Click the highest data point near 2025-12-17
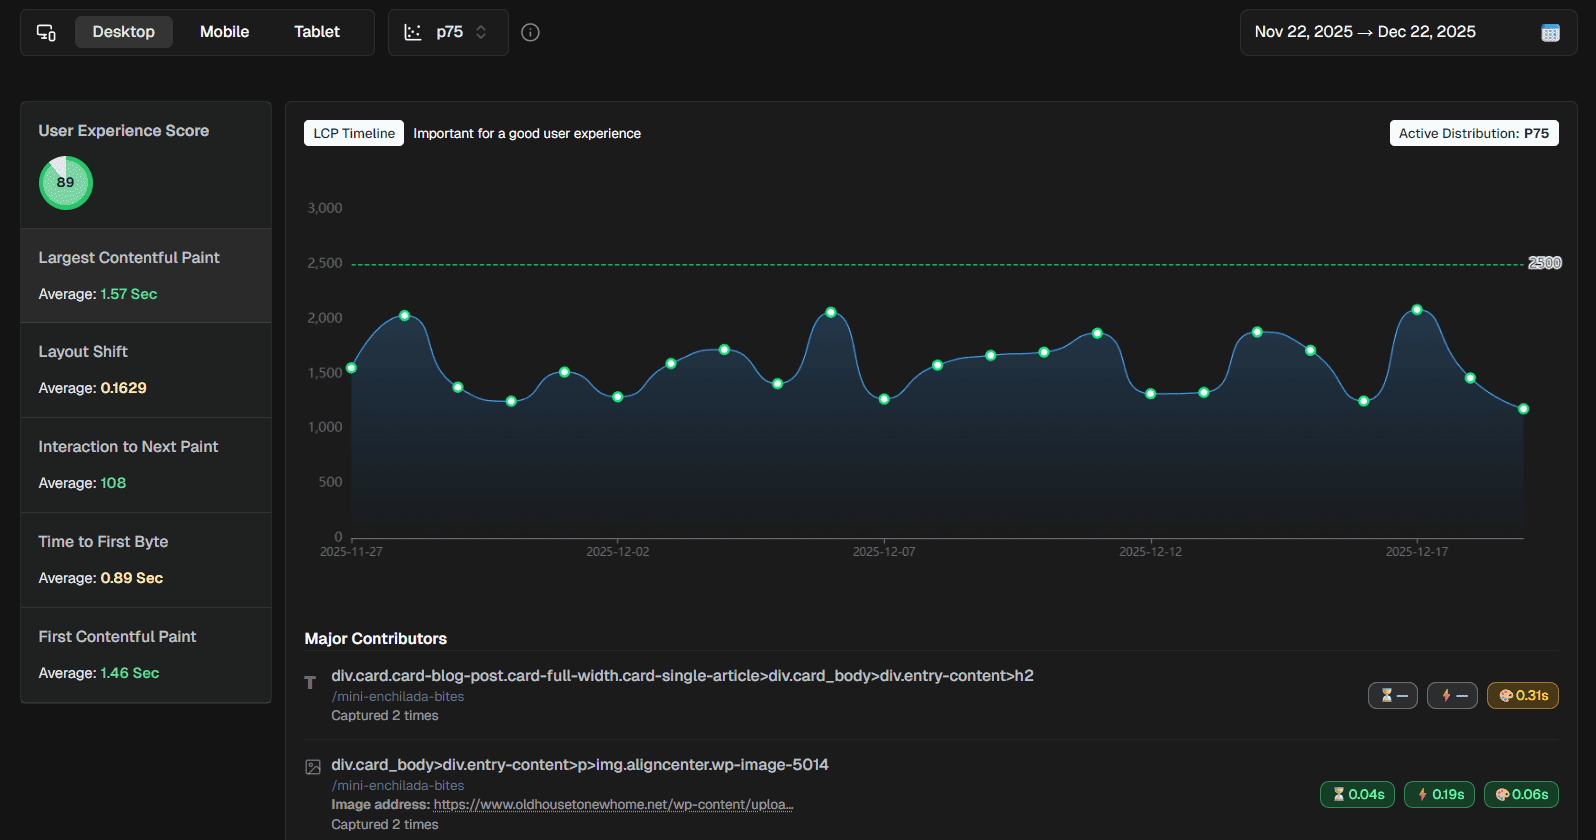This screenshot has height=840, width=1596. [x=1417, y=310]
